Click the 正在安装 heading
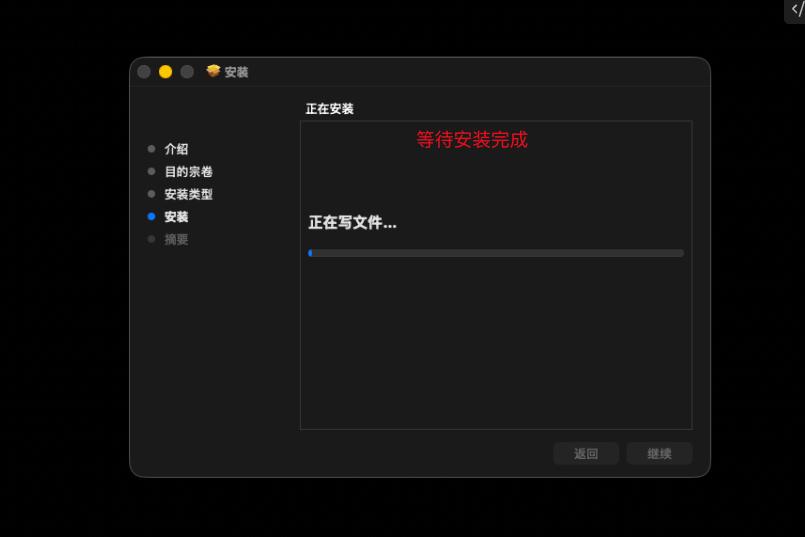The image size is (805, 537). coord(330,109)
